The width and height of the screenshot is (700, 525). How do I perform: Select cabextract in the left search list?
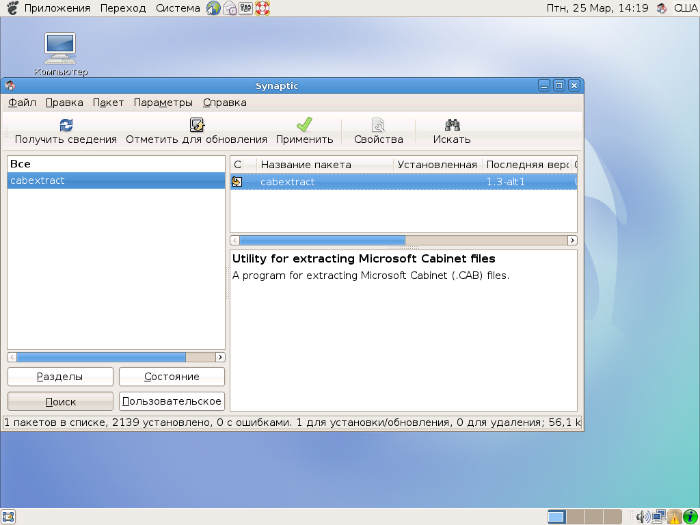116,180
